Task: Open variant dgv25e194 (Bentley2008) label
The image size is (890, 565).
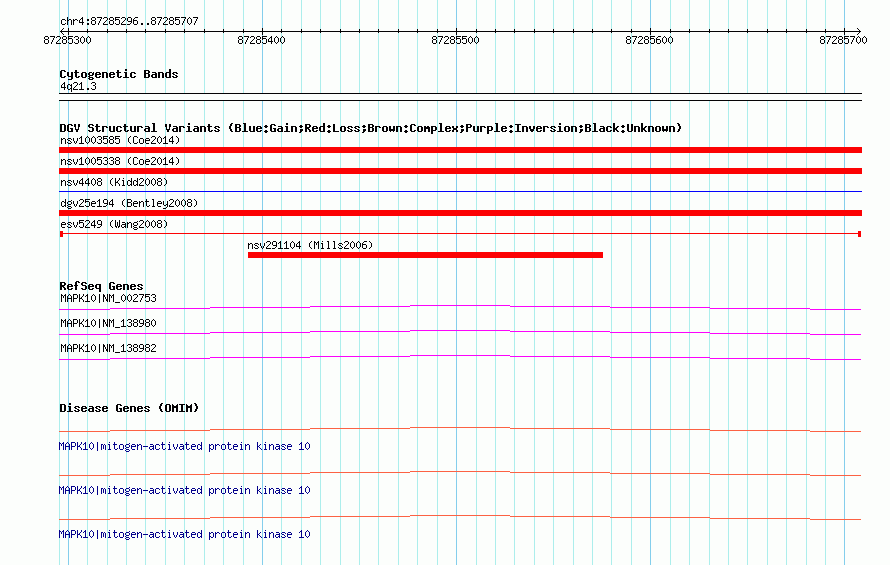Action: (x=129, y=203)
